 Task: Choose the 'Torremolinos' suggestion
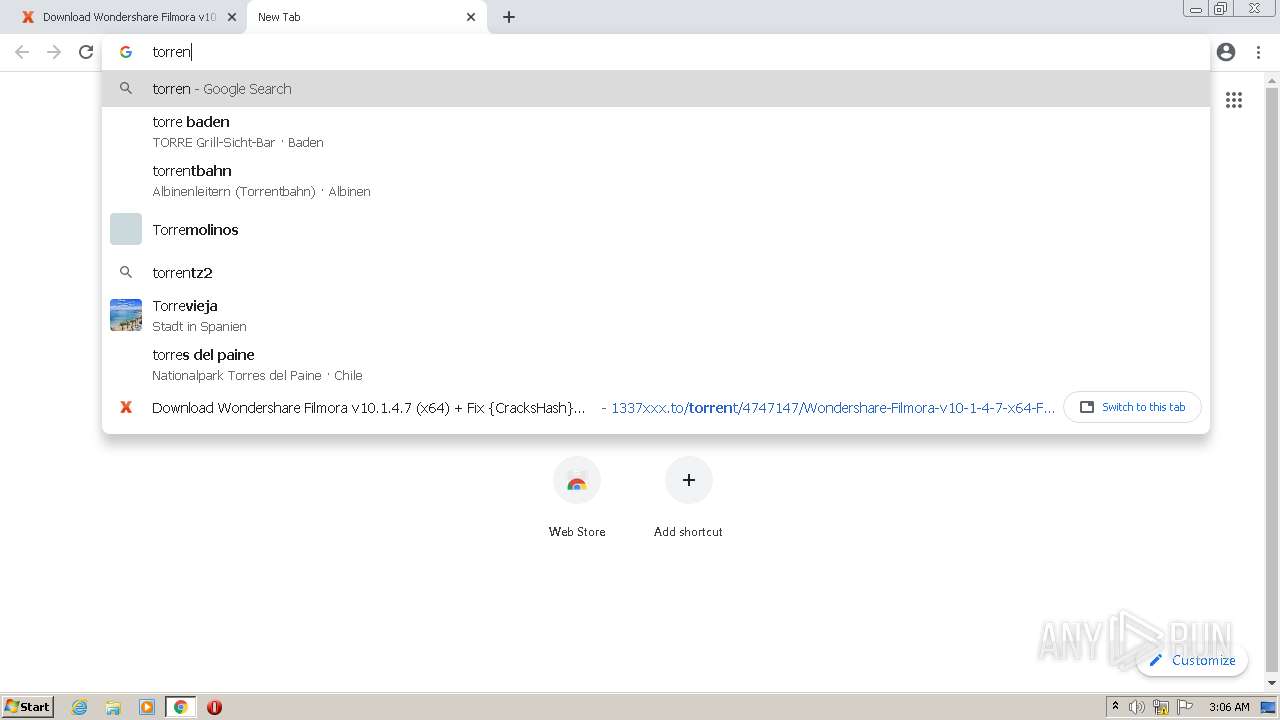click(x=656, y=229)
